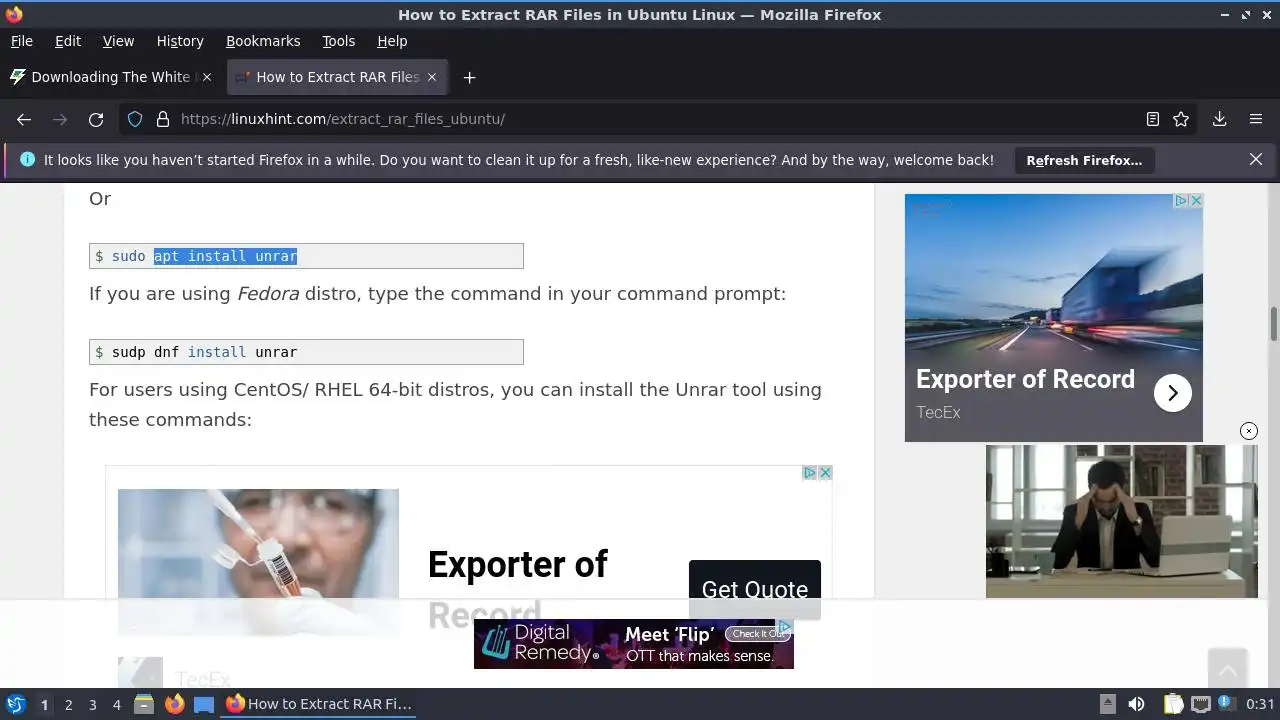Viewport: 1280px width, 720px height.
Task: View site security padlock info
Action: click(163, 119)
